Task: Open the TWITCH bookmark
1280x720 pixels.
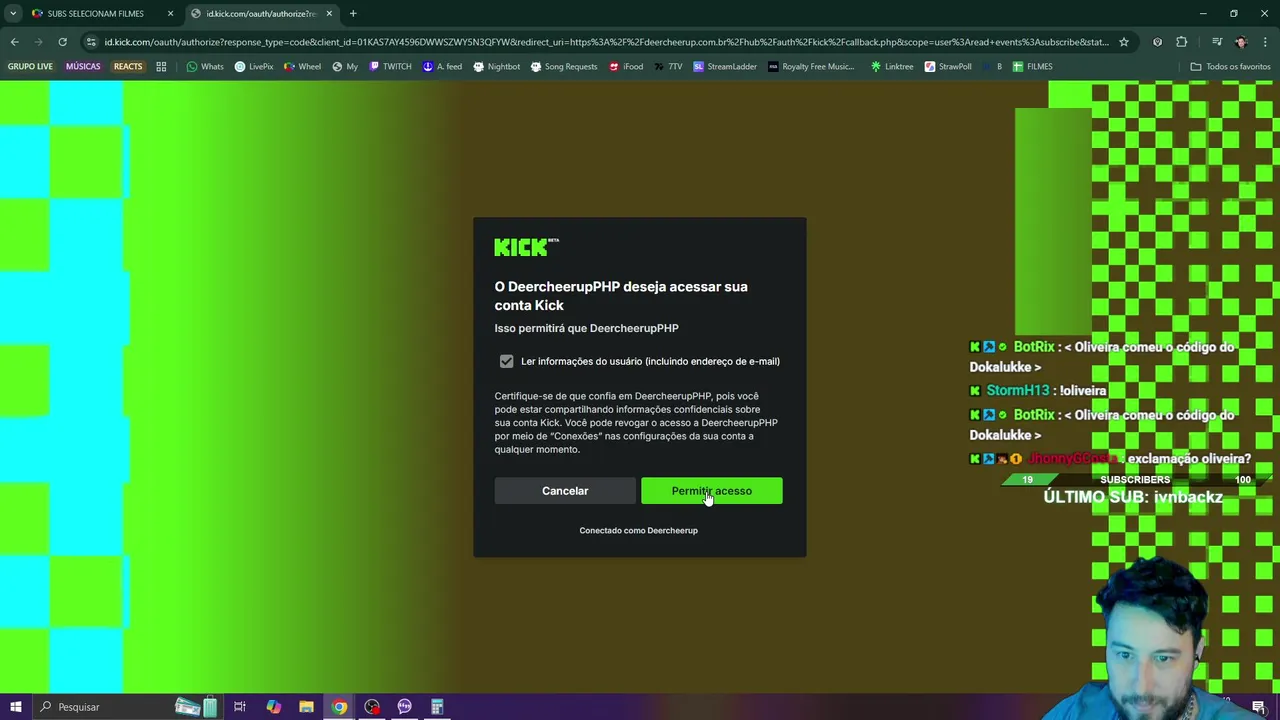Action: click(x=390, y=67)
